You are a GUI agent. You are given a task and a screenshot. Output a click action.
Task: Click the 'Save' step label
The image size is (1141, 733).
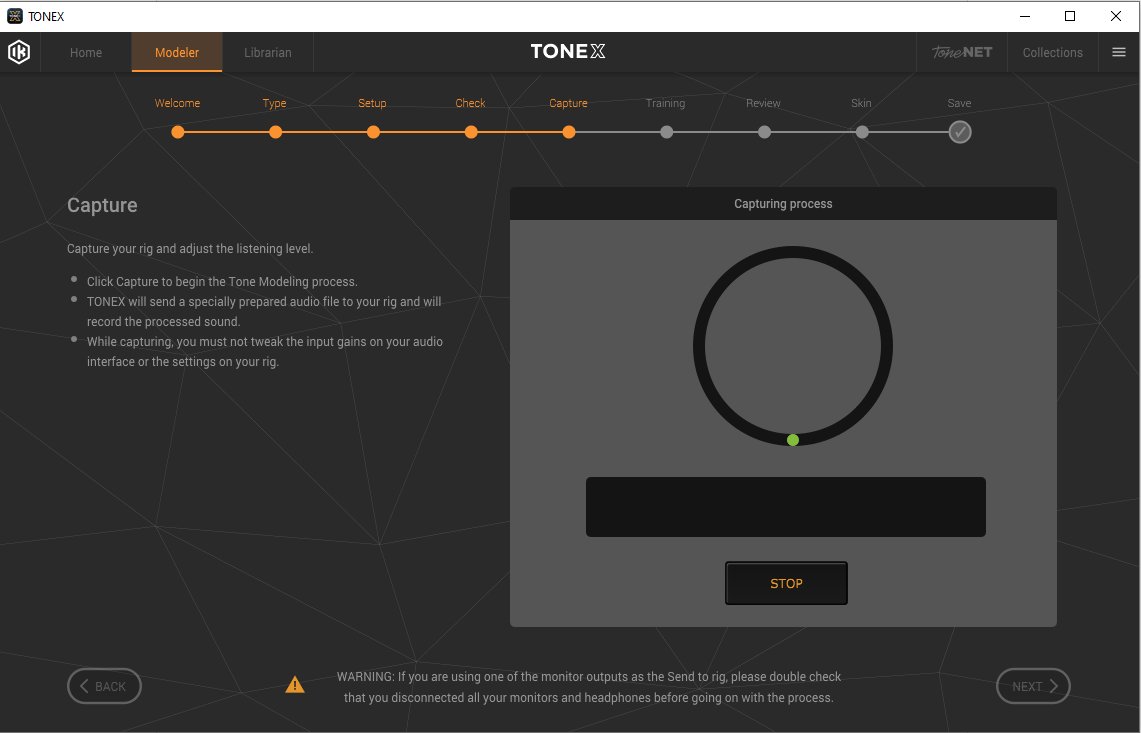click(x=959, y=103)
